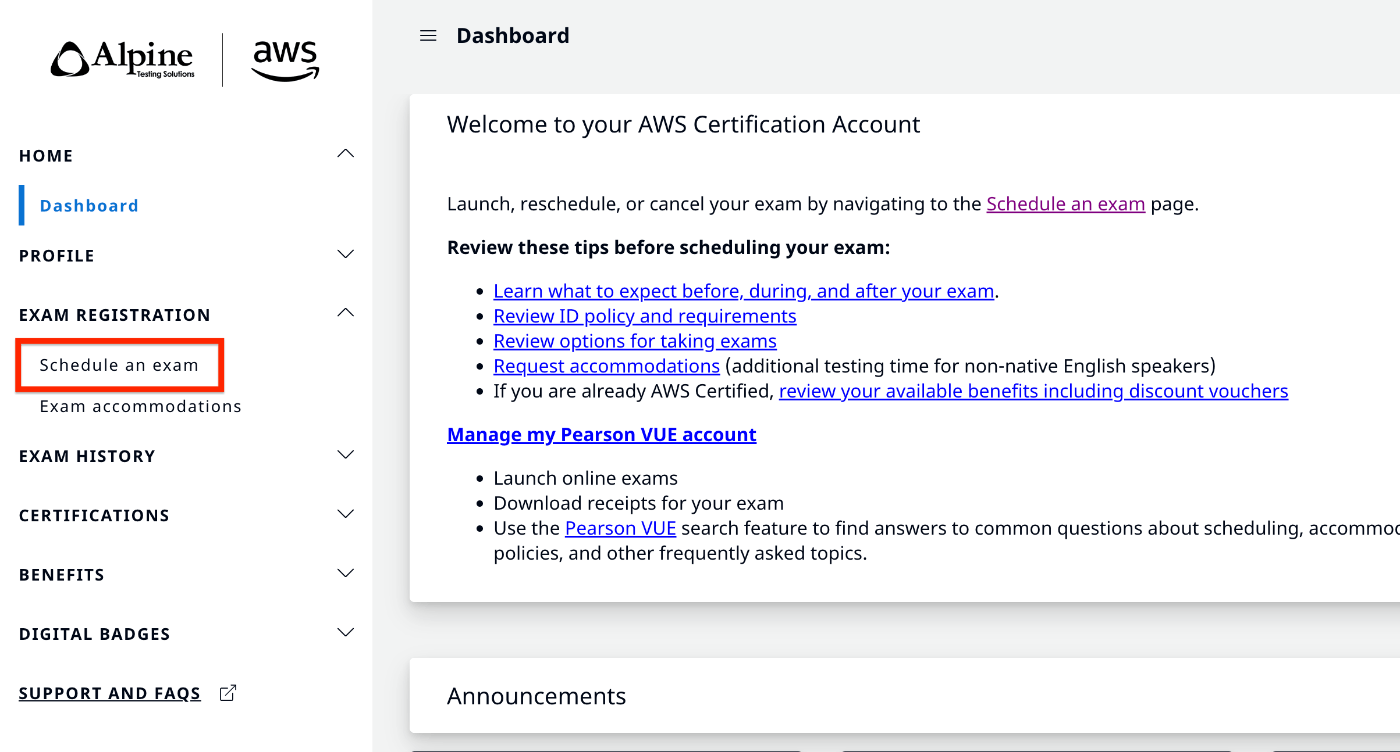The height and width of the screenshot is (752, 1400).
Task: Click the hamburger menu icon beside Dashboard
Action: click(x=428, y=36)
